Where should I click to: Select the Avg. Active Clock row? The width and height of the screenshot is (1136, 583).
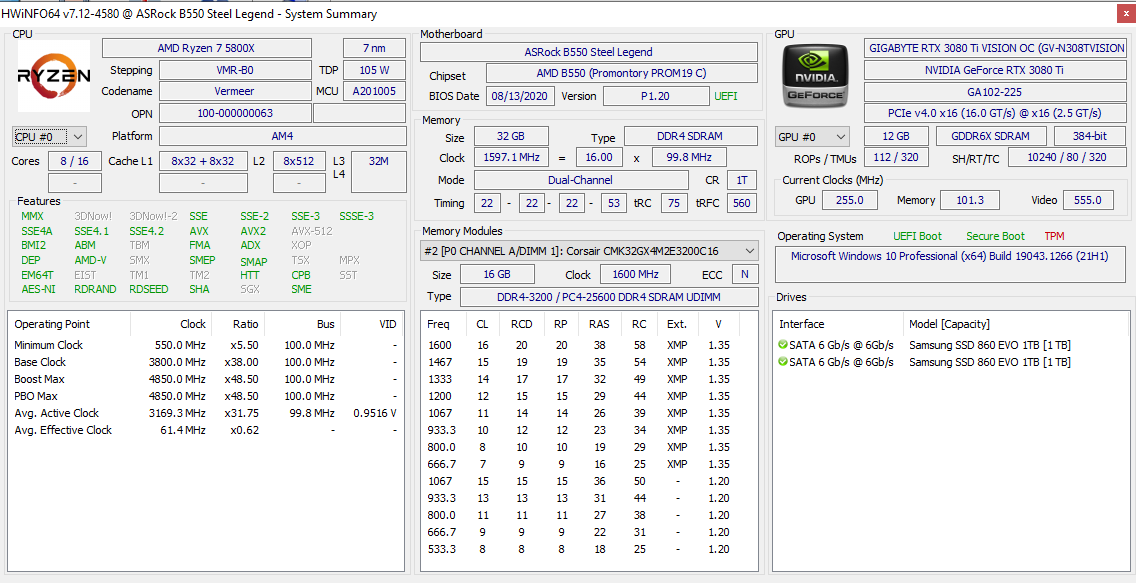[x=206, y=413]
